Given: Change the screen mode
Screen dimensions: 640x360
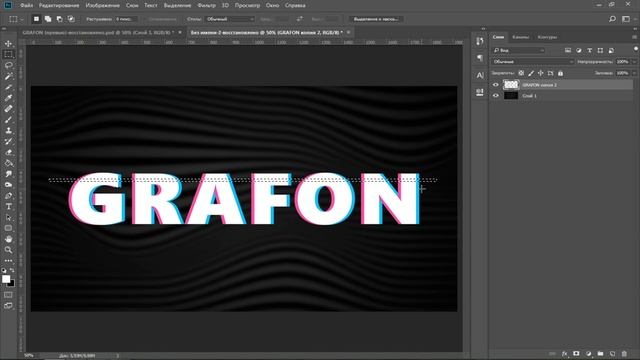Looking at the screenshot, I should click(8, 306).
